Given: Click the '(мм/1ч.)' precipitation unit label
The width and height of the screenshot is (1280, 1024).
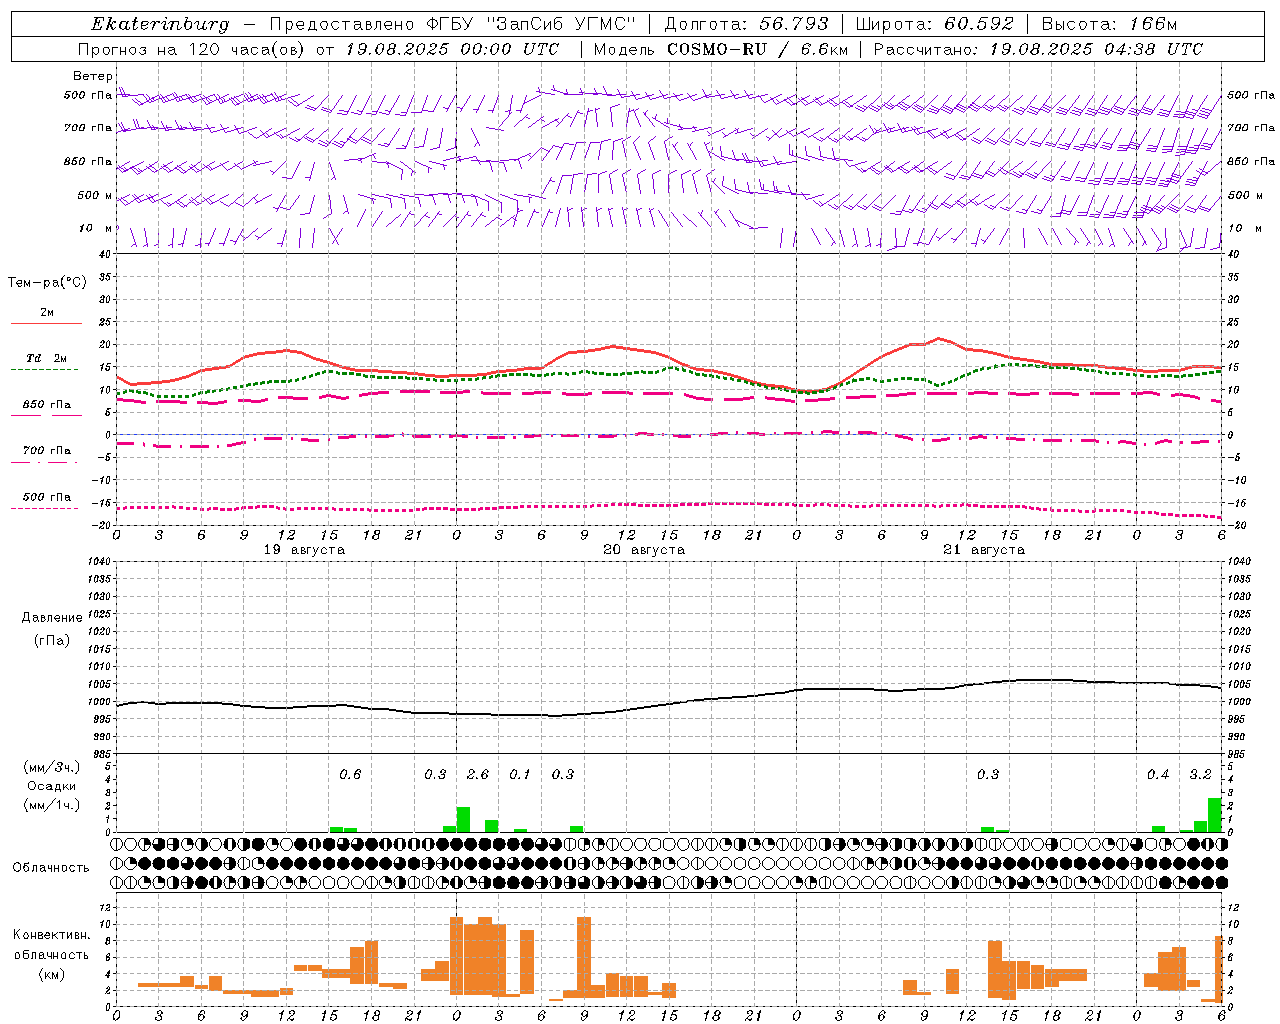Looking at the screenshot, I should tap(52, 805).
